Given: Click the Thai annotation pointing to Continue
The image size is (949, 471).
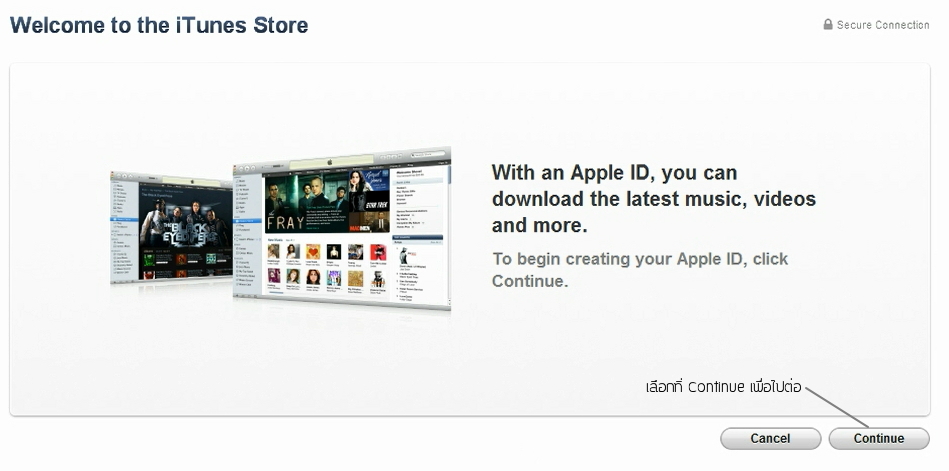Looking at the screenshot, I should [x=723, y=386].
